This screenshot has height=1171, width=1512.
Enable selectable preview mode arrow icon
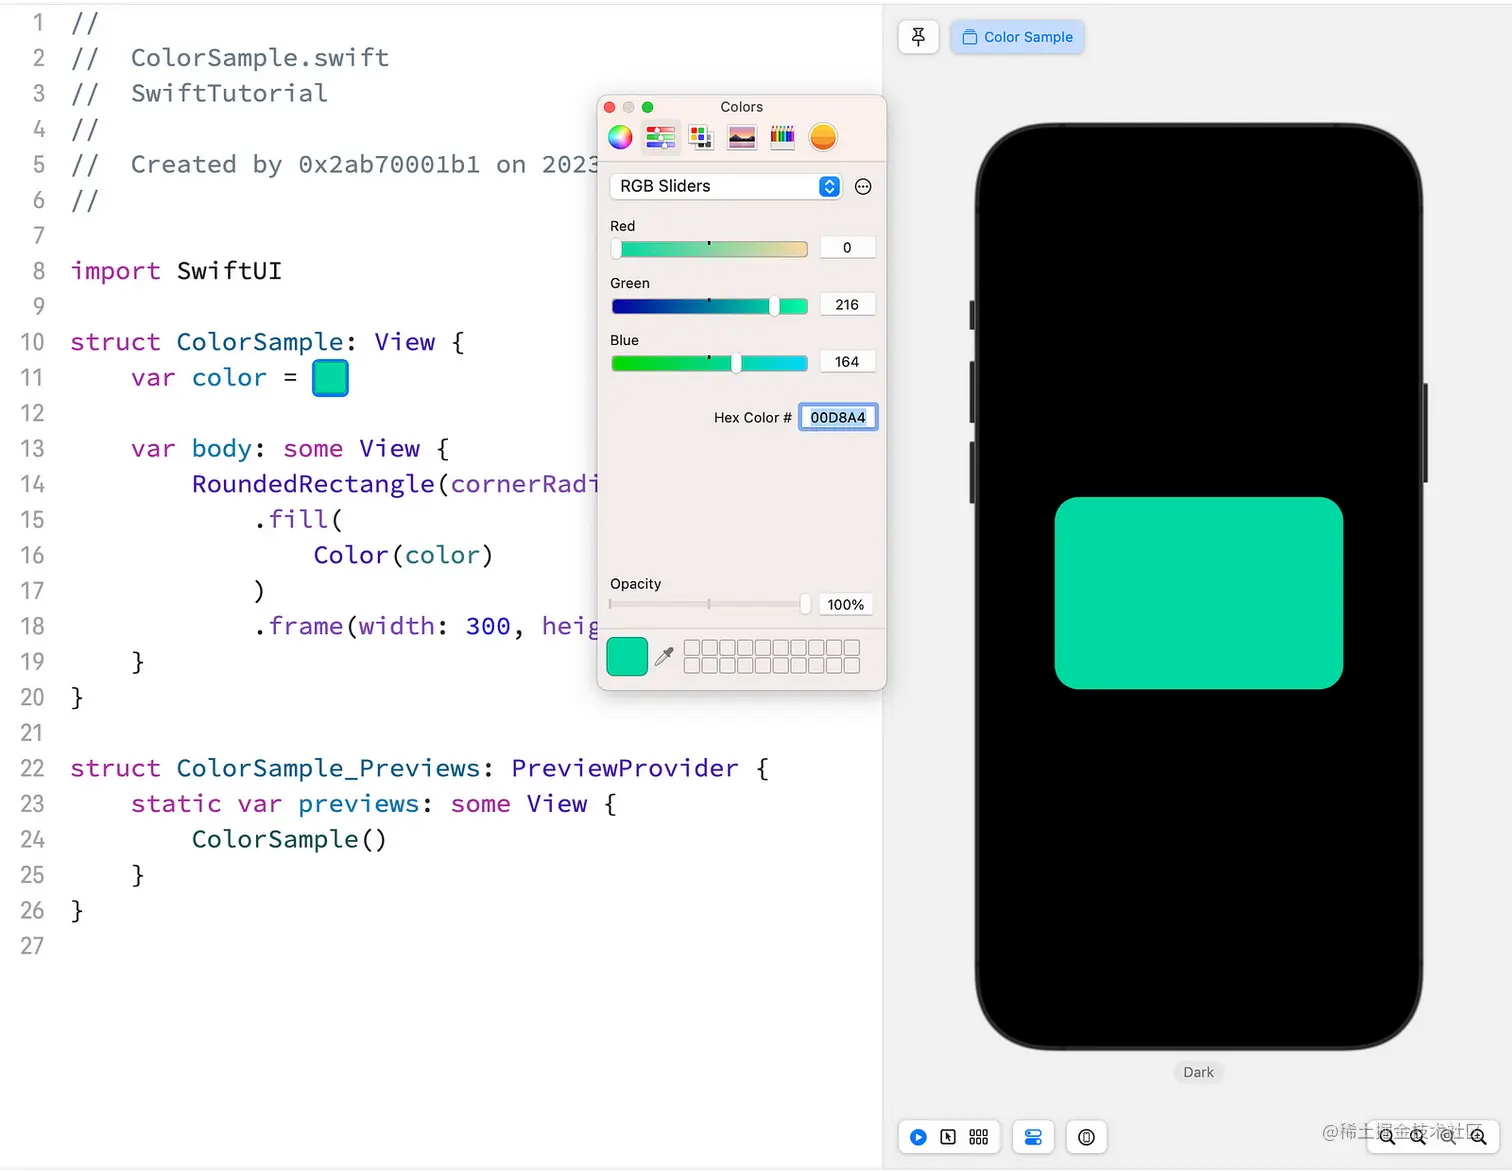point(948,1137)
